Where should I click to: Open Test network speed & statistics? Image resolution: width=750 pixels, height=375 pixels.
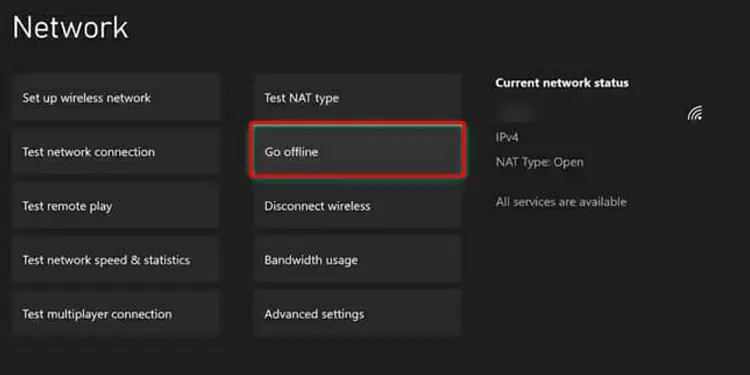[116, 260]
